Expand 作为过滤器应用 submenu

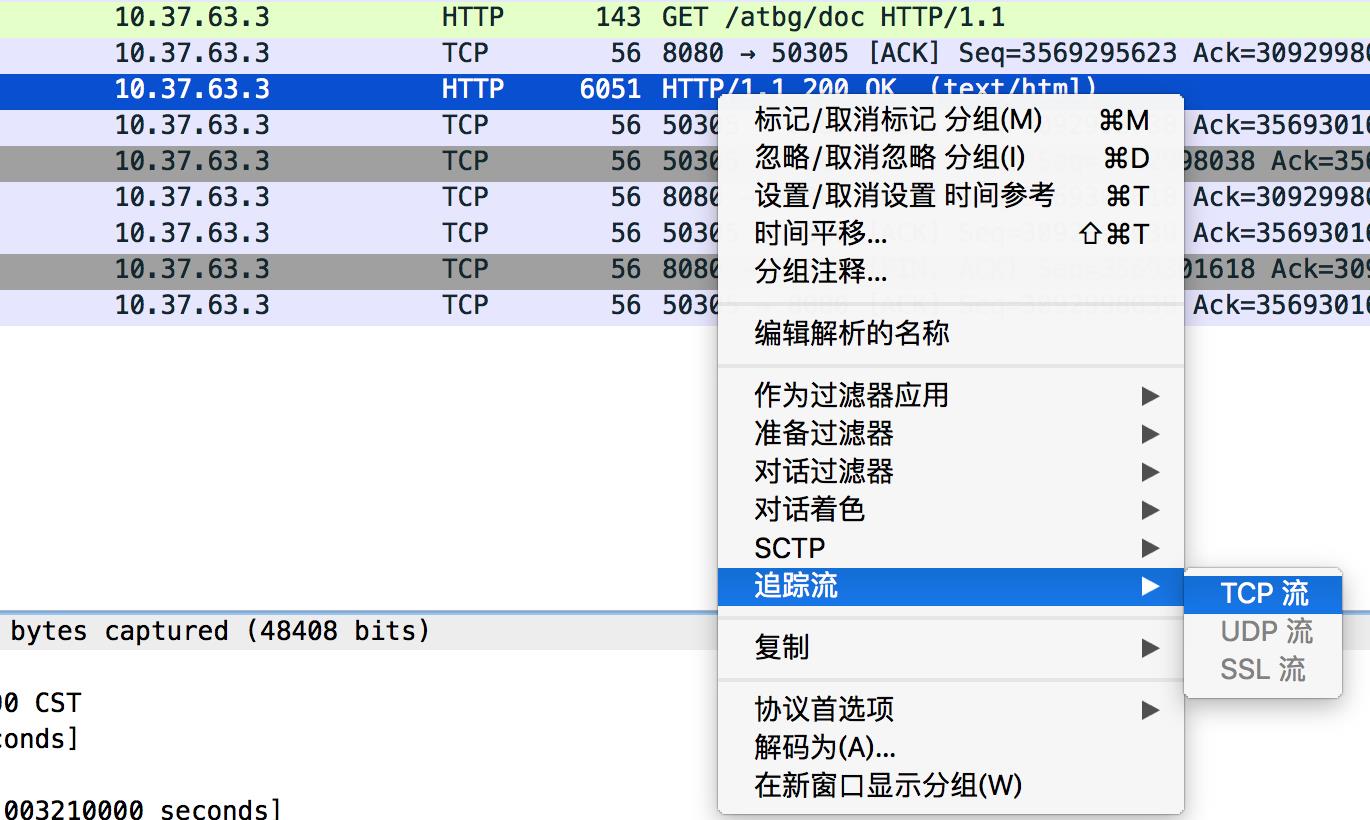(x=950, y=396)
